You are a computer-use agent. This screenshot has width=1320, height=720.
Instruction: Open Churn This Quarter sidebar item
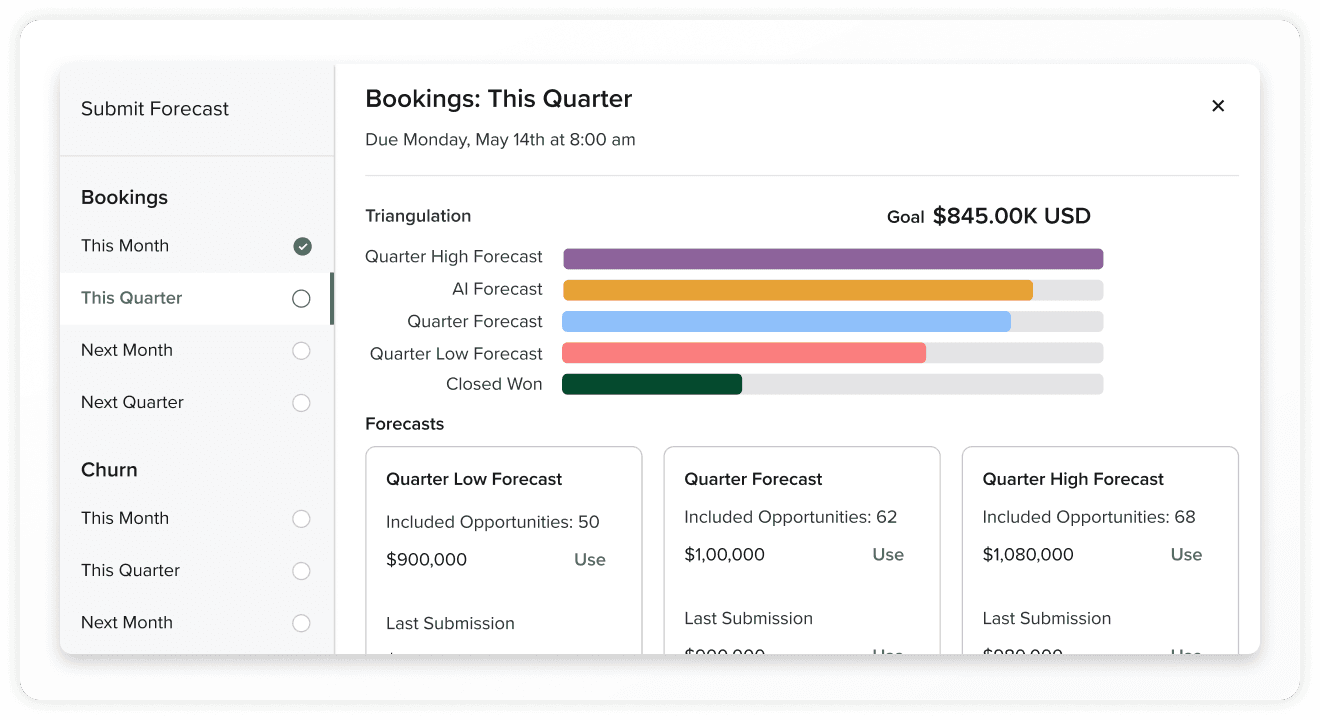tap(130, 570)
